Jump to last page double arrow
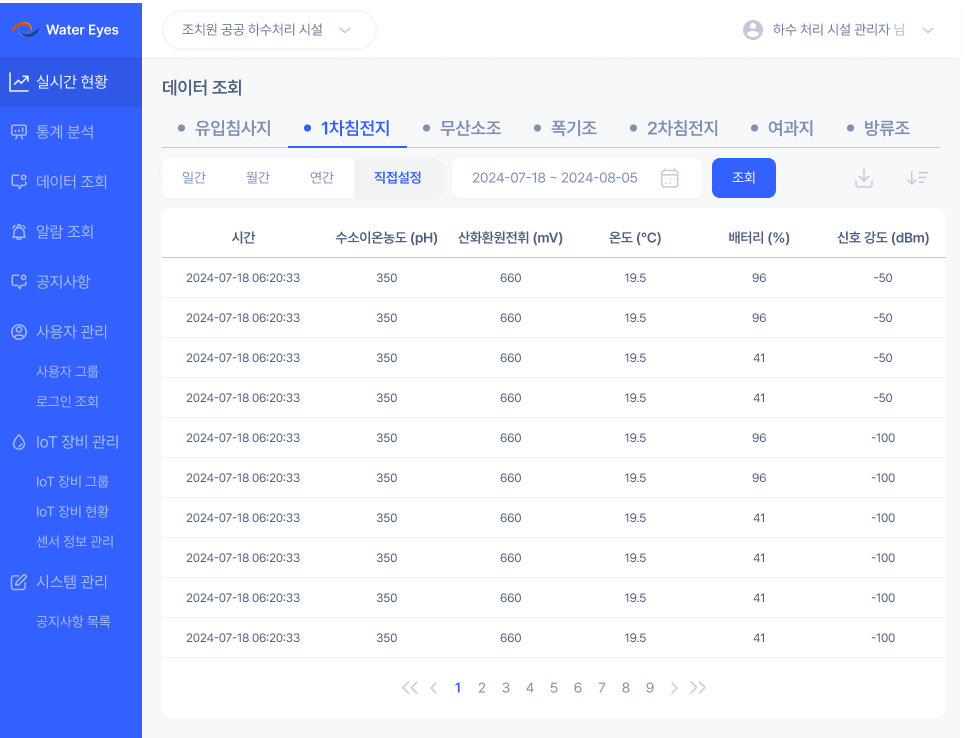This screenshot has height=738, width=965. click(x=698, y=687)
